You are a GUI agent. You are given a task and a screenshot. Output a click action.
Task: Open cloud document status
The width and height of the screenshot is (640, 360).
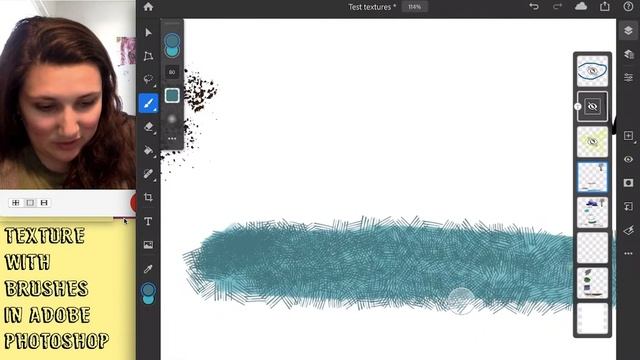(x=581, y=7)
